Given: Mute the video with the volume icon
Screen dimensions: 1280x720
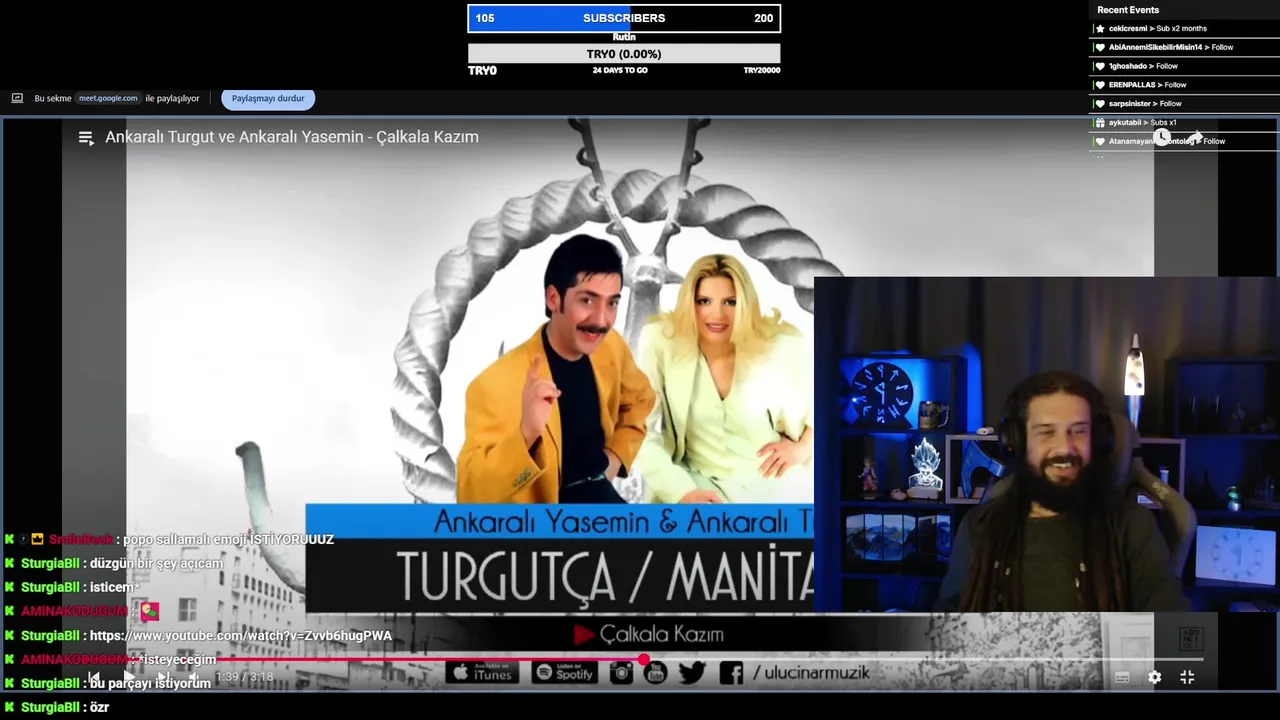Looking at the screenshot, I should point(194,677).
